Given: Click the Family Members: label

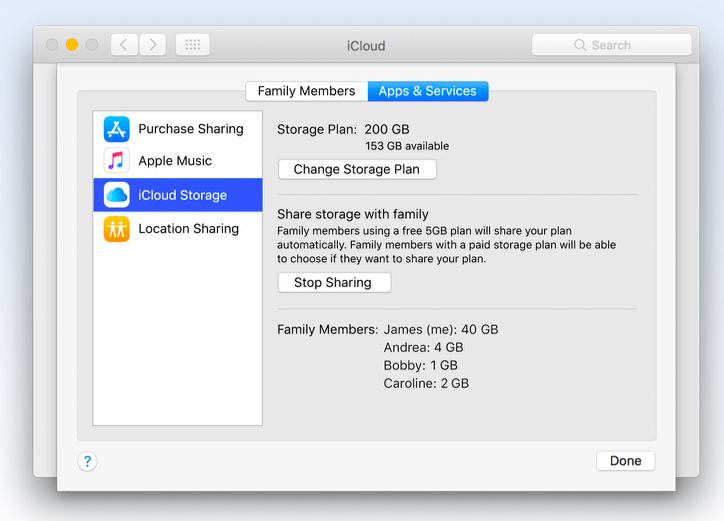Looking at the screenshot, I should (x=327, y=329).
